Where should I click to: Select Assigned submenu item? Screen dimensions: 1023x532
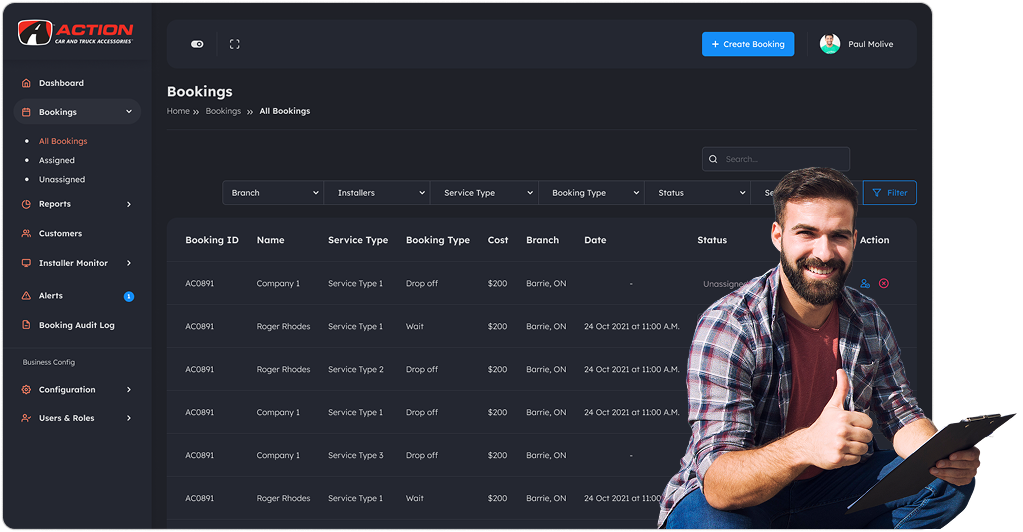point(57,161)
